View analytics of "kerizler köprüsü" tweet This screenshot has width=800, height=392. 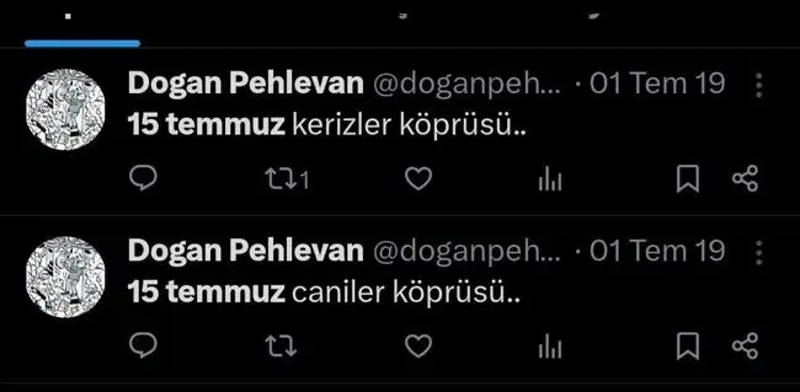click(x=550, y=180)
